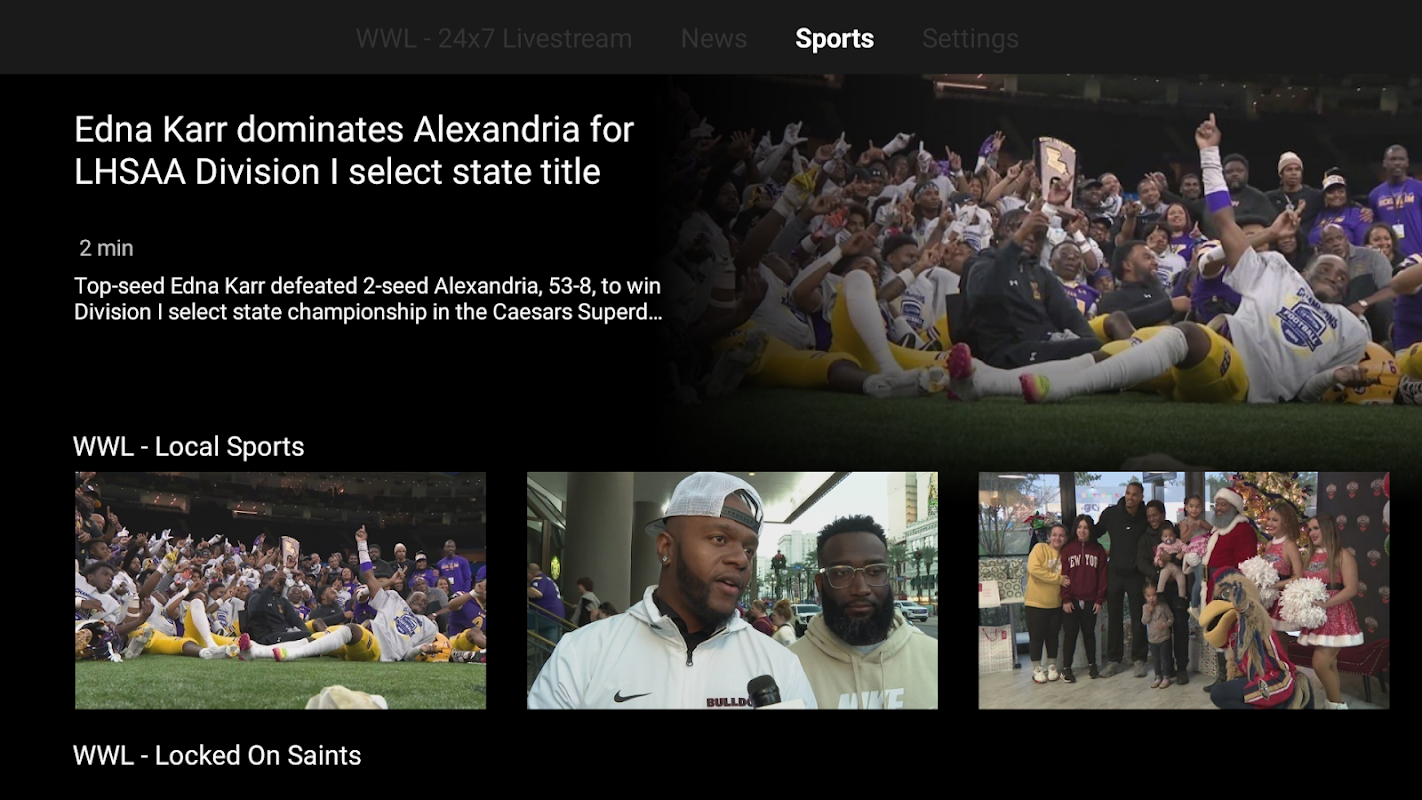Click the Top-seed Edna Karr description text
Viewport: 1422px width, 800px height.
(x=368, y=299)
